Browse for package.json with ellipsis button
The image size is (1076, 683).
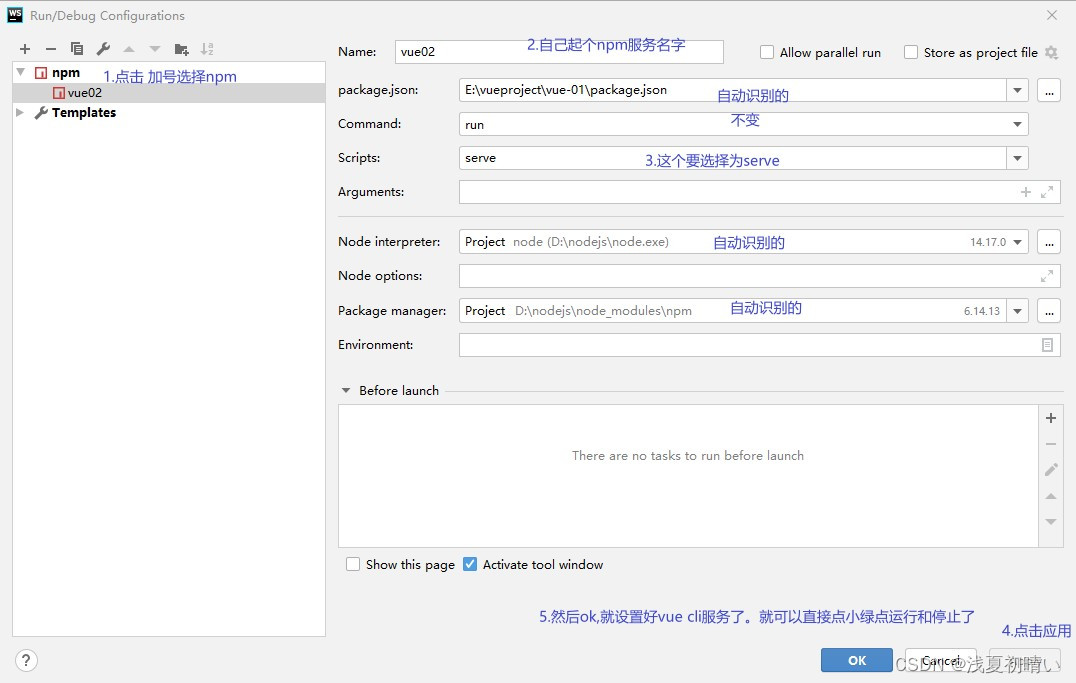[1049, 90]
